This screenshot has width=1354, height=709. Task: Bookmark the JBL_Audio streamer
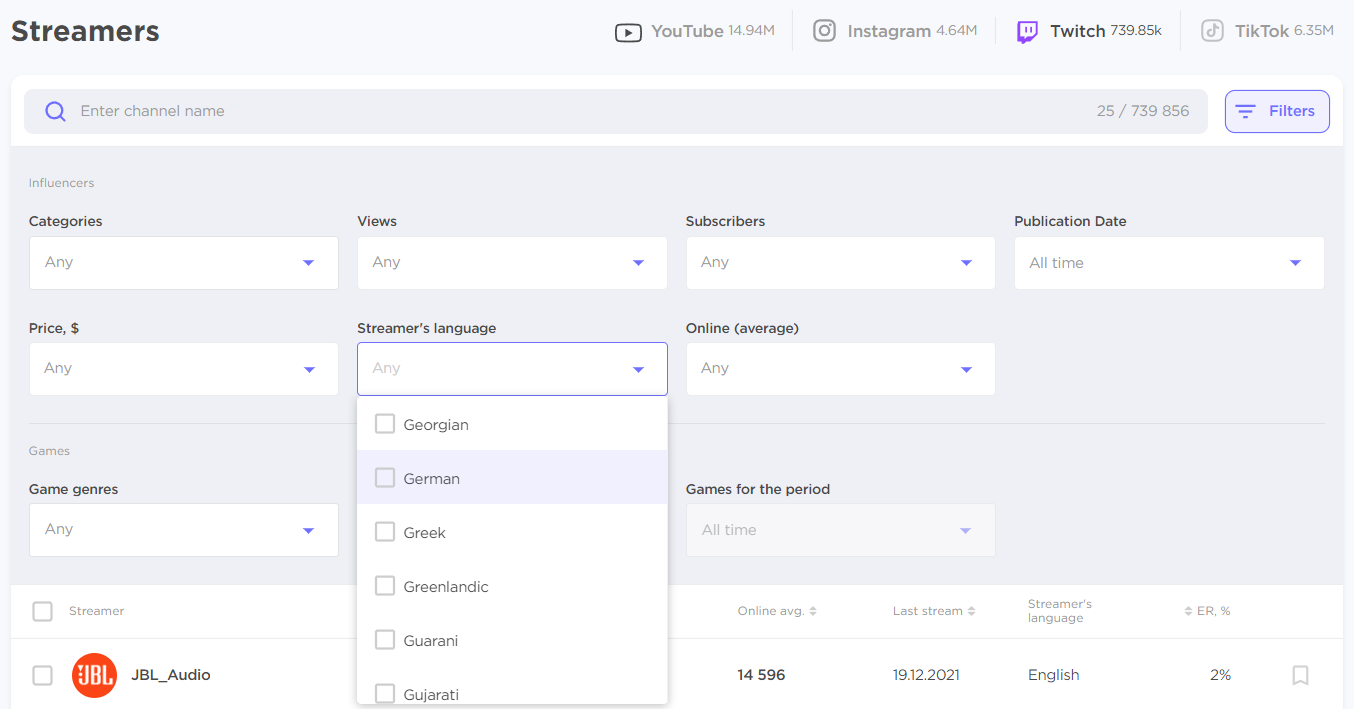pos(1300,675)
